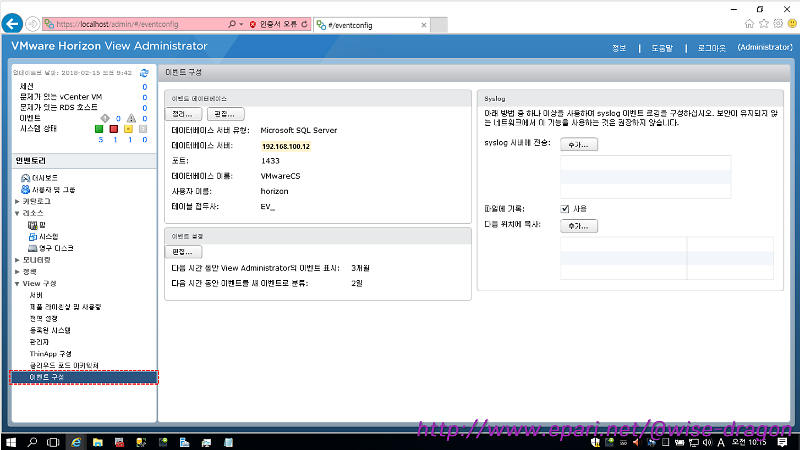The height and width of the screenshot is (450, 800).
Task: Collapse the View 구성 tree node
Action: [x=17, y=284]
